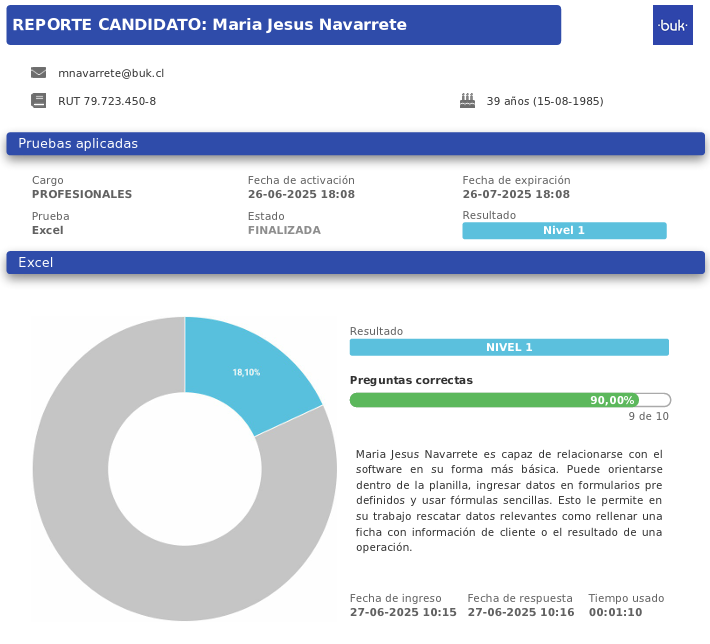Click the birthday cake icon
Image resolution: width=710 pixels, height=644 pixels.
(467, 100)
